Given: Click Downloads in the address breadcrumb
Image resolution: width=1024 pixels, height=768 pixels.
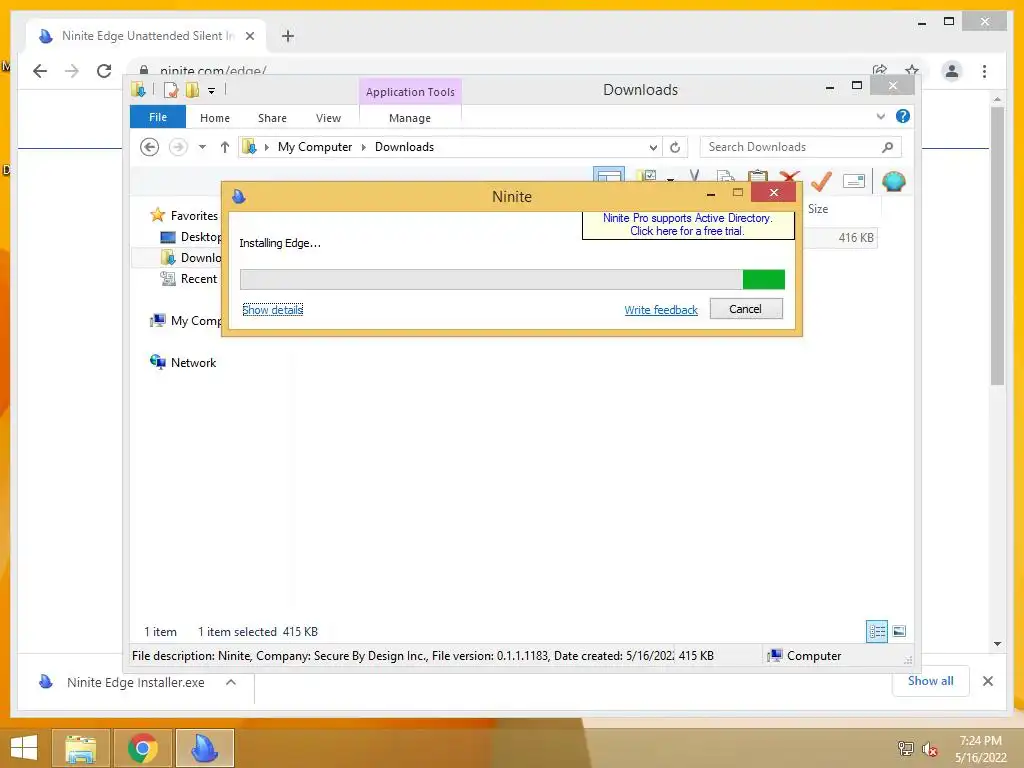Looking at the screenshot, I should [x=404, y=147].
